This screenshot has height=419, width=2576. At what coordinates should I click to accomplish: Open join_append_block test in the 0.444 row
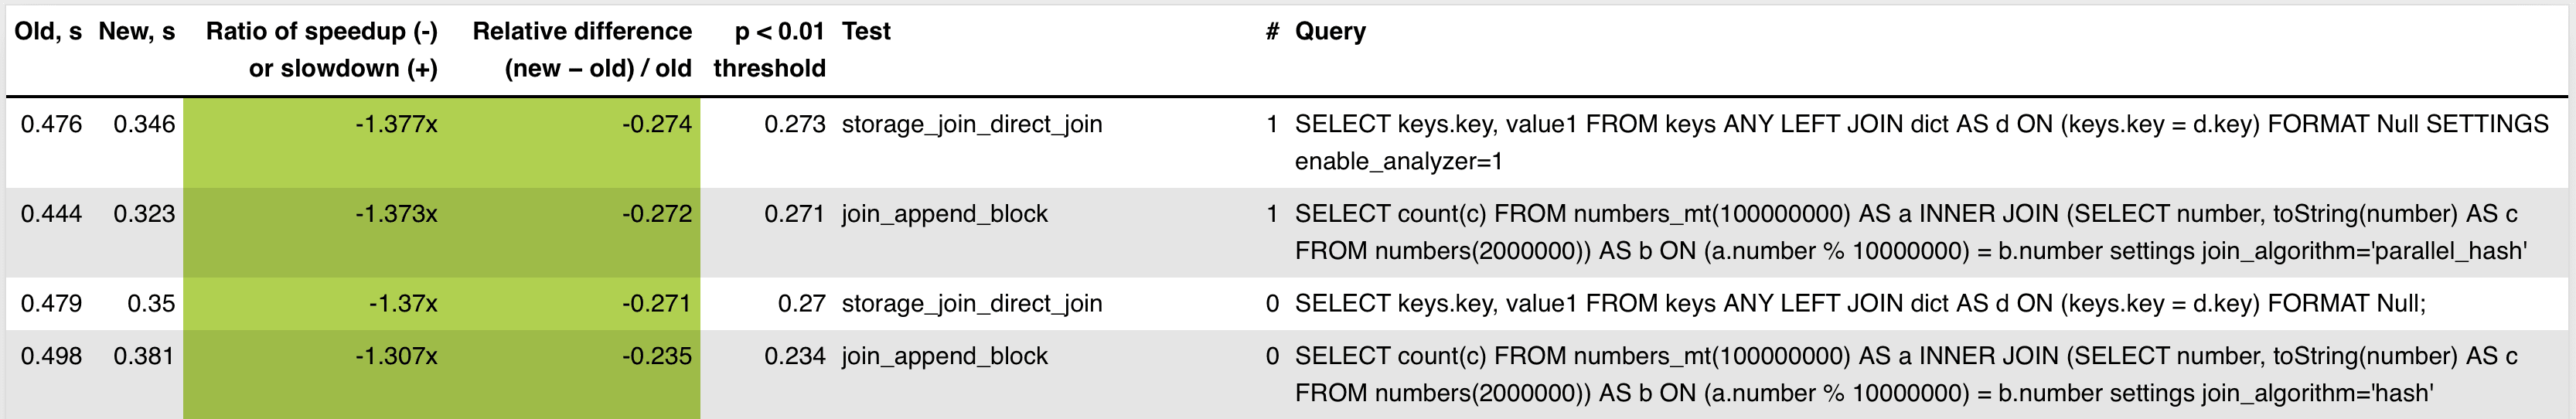[x=945, y=214]
